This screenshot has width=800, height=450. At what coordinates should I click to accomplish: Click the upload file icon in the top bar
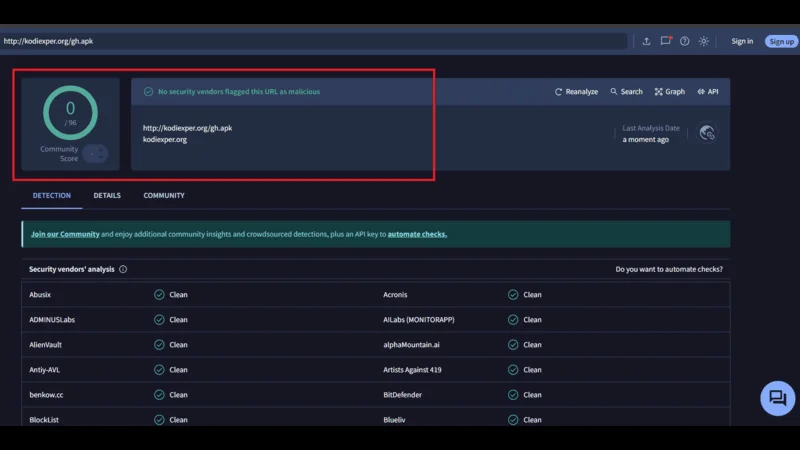(646, 41)
